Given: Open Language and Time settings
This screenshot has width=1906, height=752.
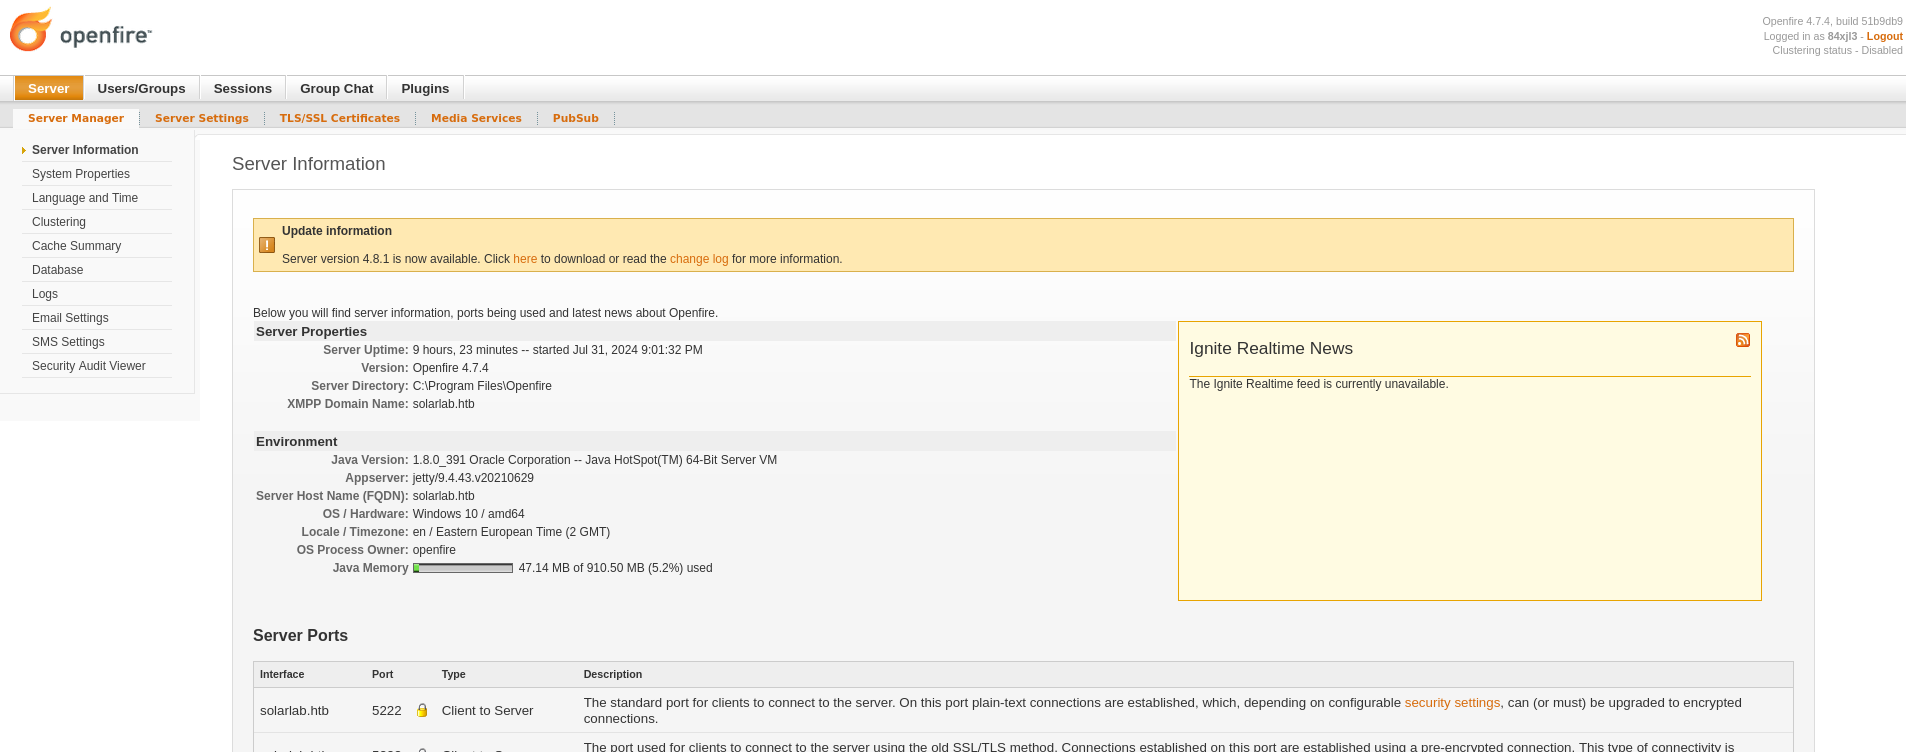Looking at the screenshot, I should (x=85, y=198).
